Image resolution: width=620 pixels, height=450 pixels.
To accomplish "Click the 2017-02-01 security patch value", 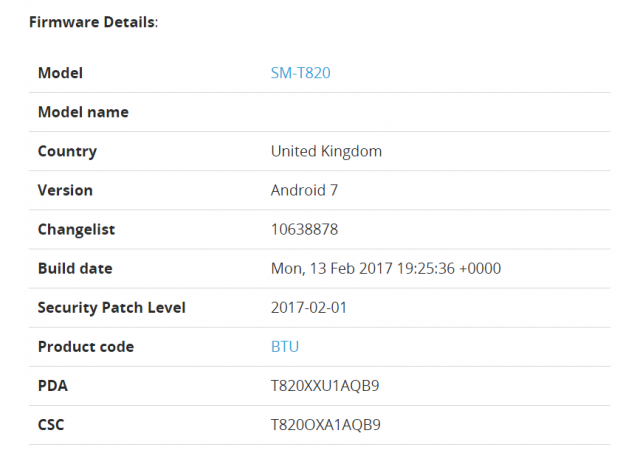I will tap(309, 307).
